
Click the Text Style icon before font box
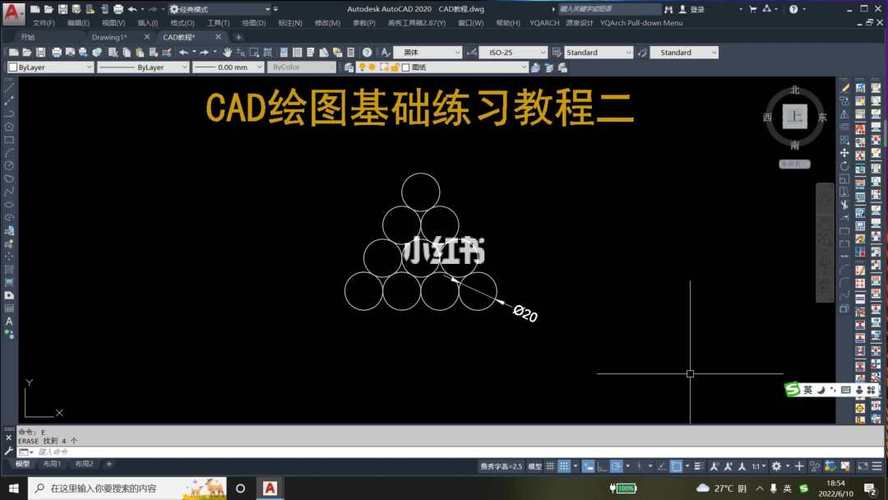coord(385,52)
